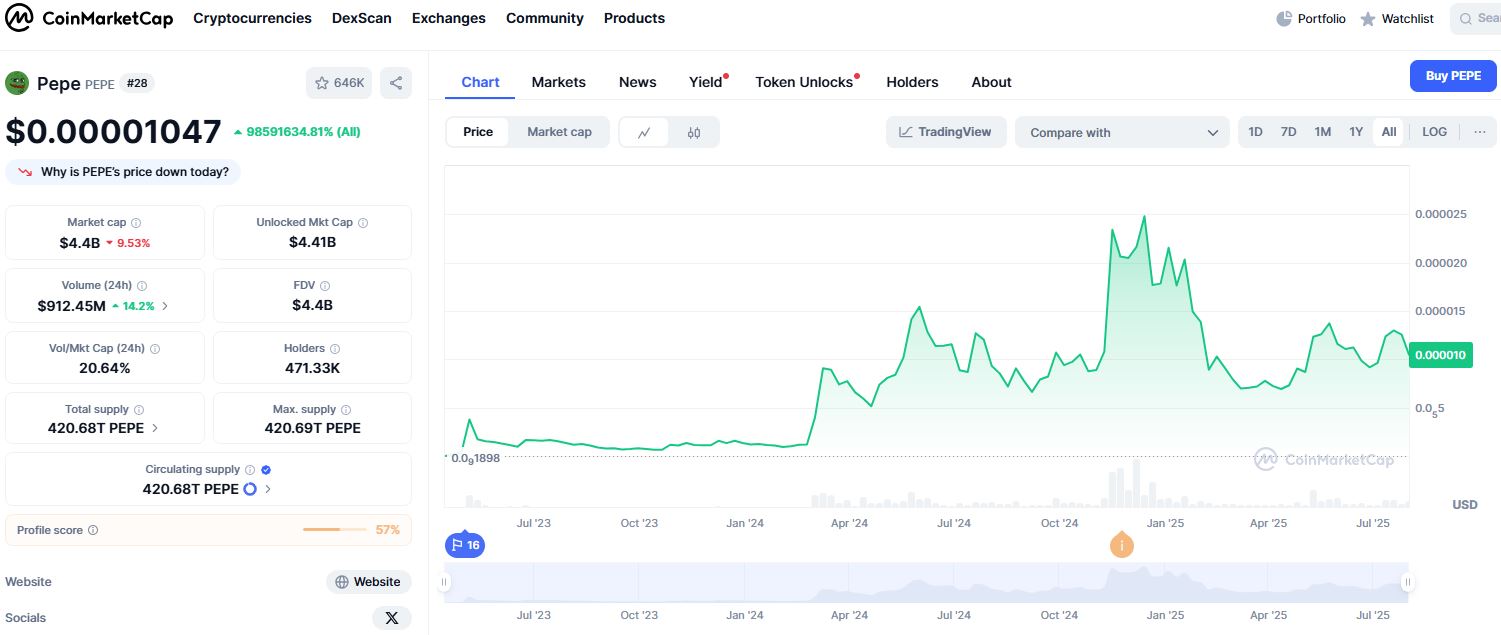The image size is (1501, 635).
Task: Open info icon for Vol/Mkt Cap (24h)
Action: pyautogui.click(x=155, y=349)
